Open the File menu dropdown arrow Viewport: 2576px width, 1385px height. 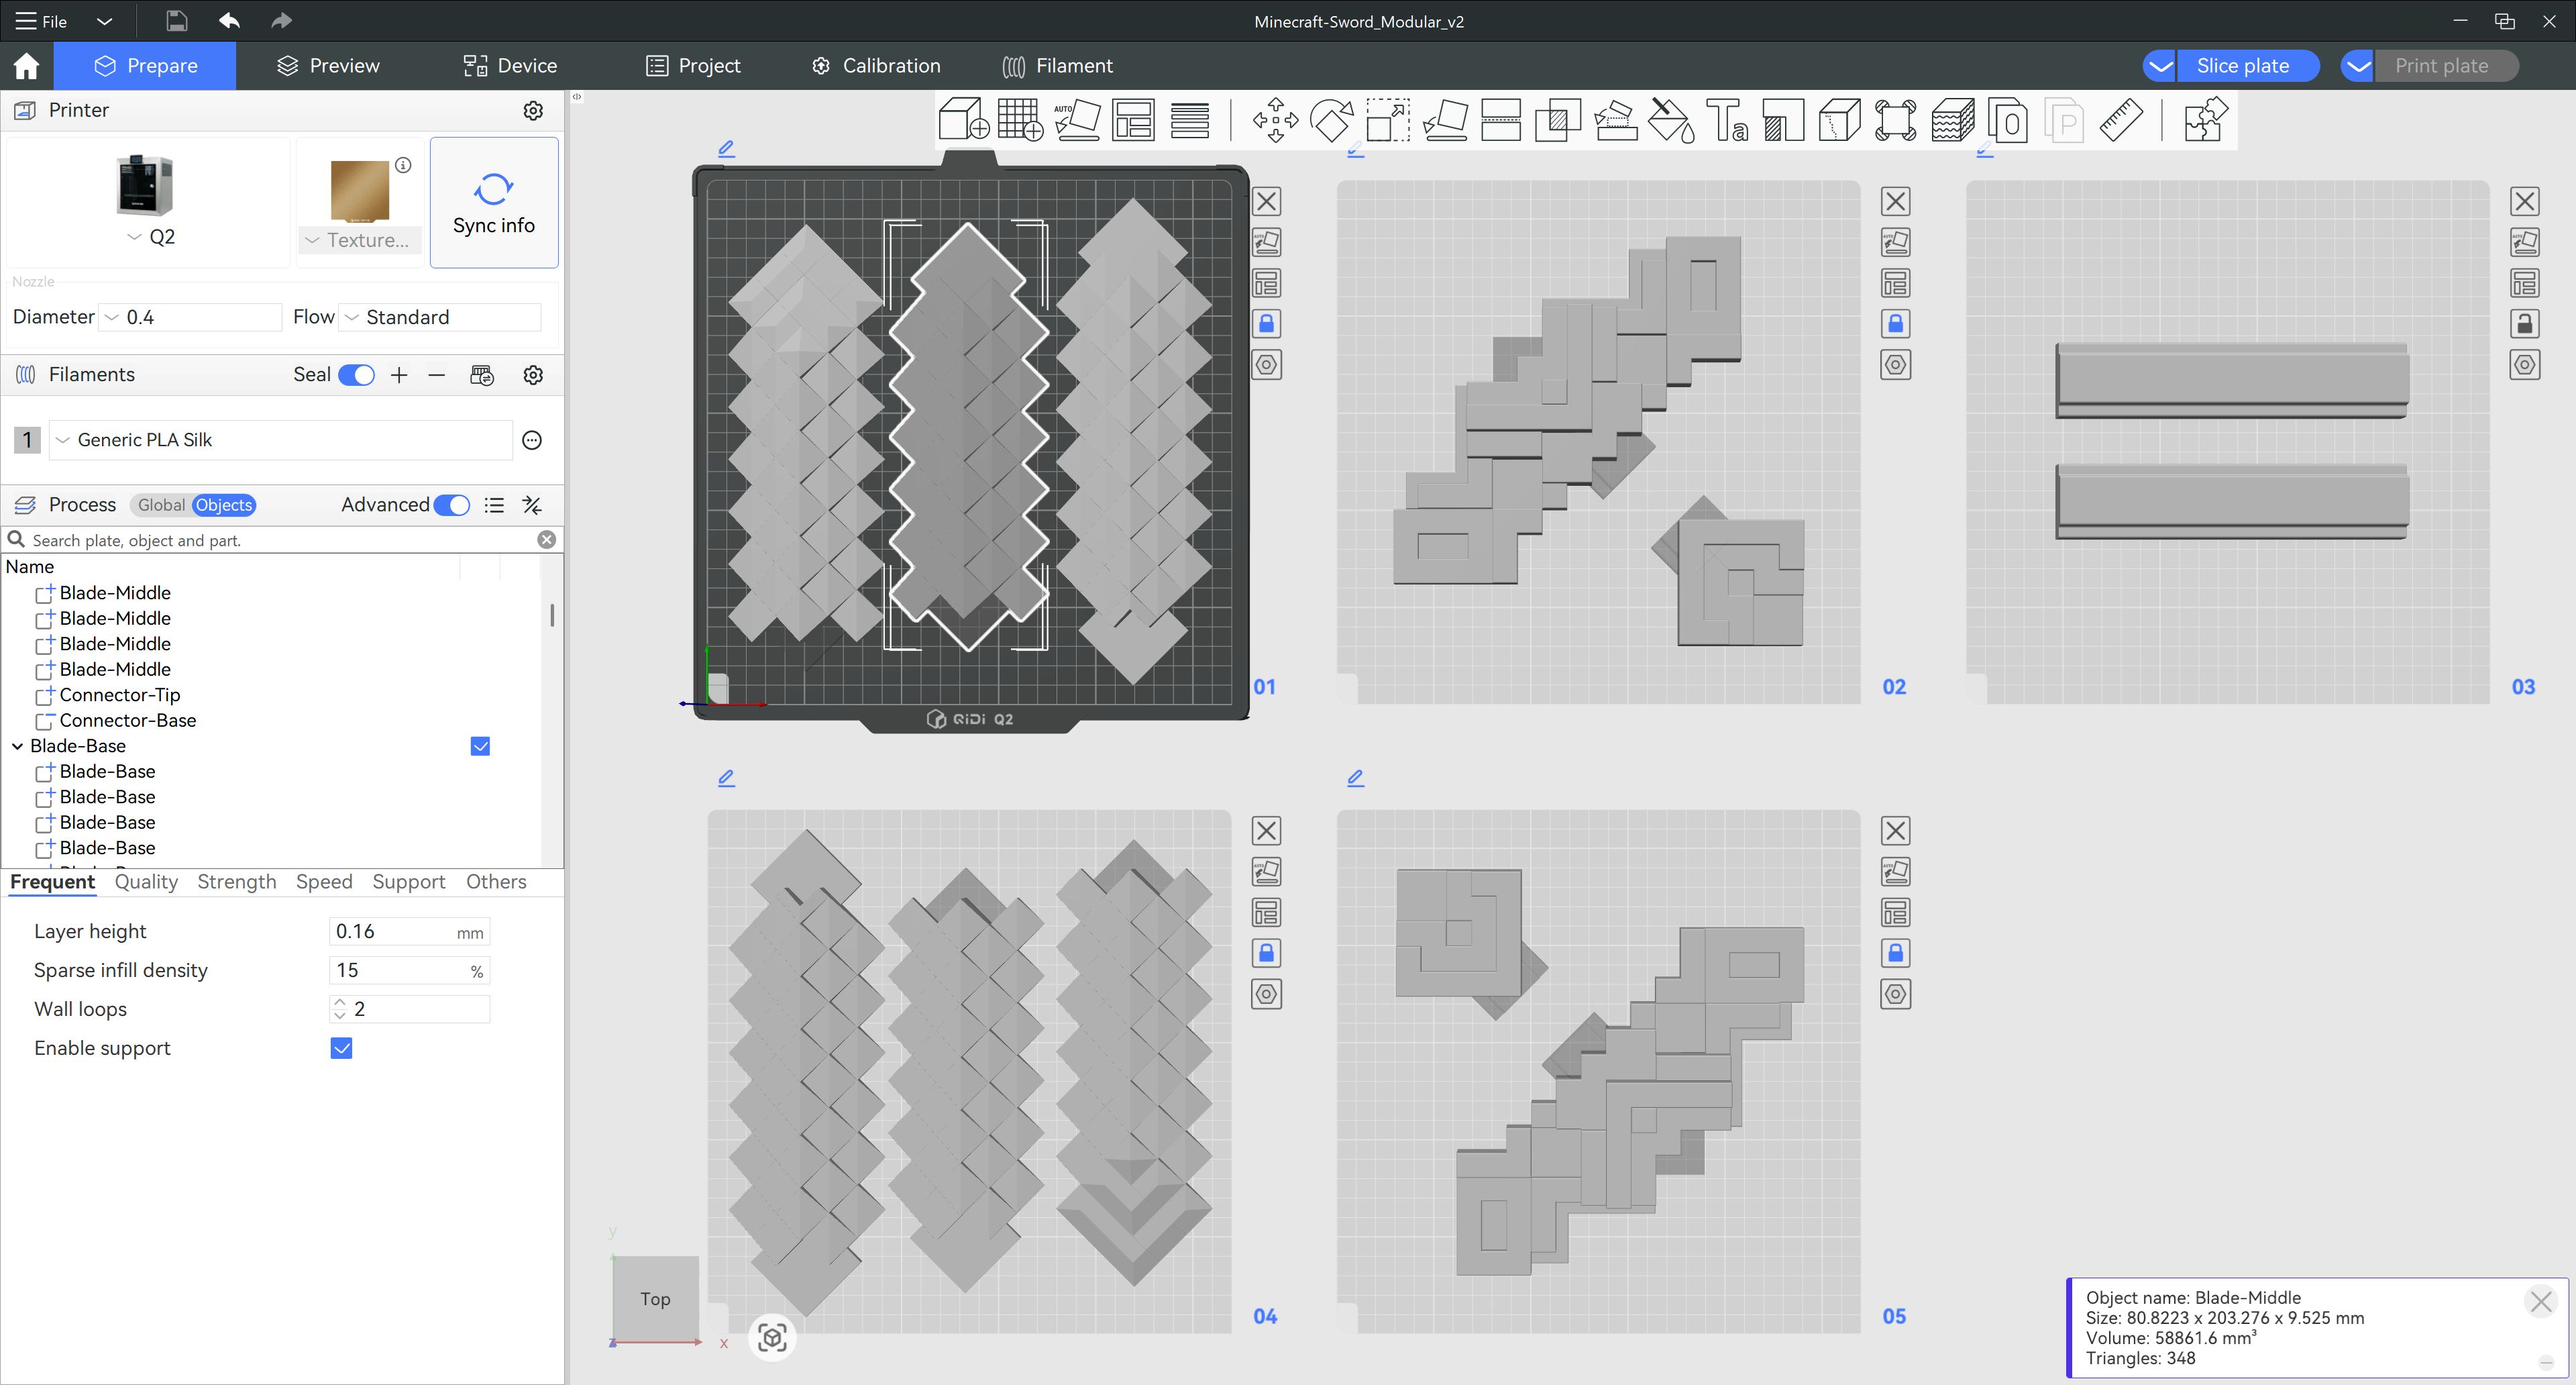[104, 21]
